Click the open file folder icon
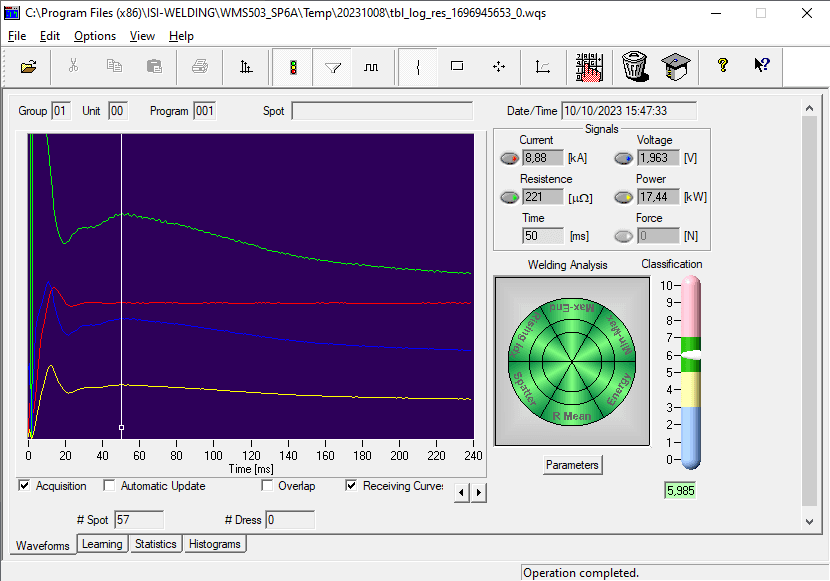The image size is (830, 581). click(29, 67)
